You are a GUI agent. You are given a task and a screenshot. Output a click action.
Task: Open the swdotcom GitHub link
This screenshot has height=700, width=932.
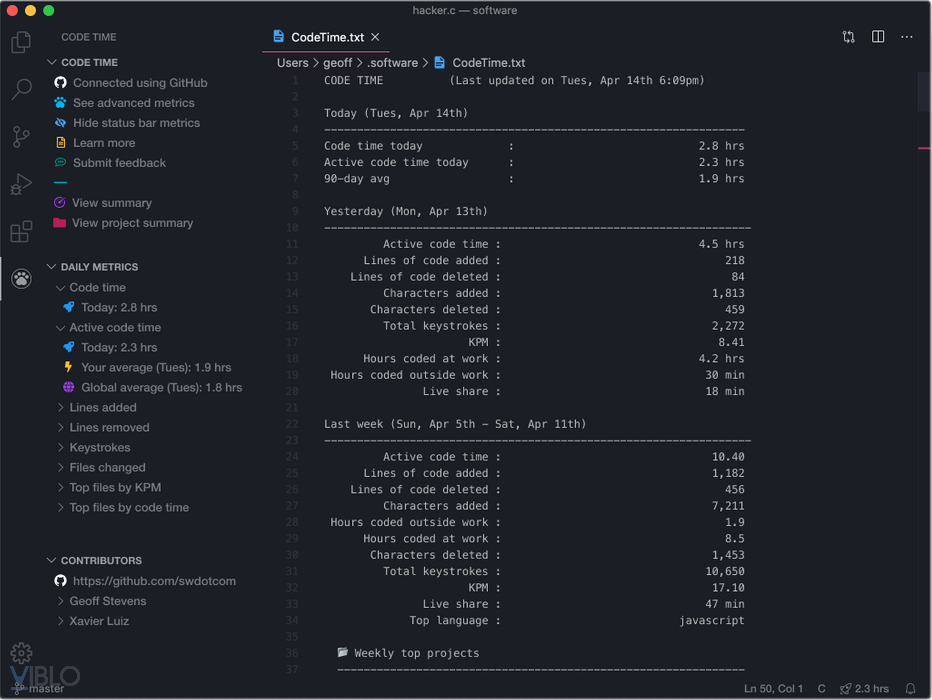[x=154, y=581]
